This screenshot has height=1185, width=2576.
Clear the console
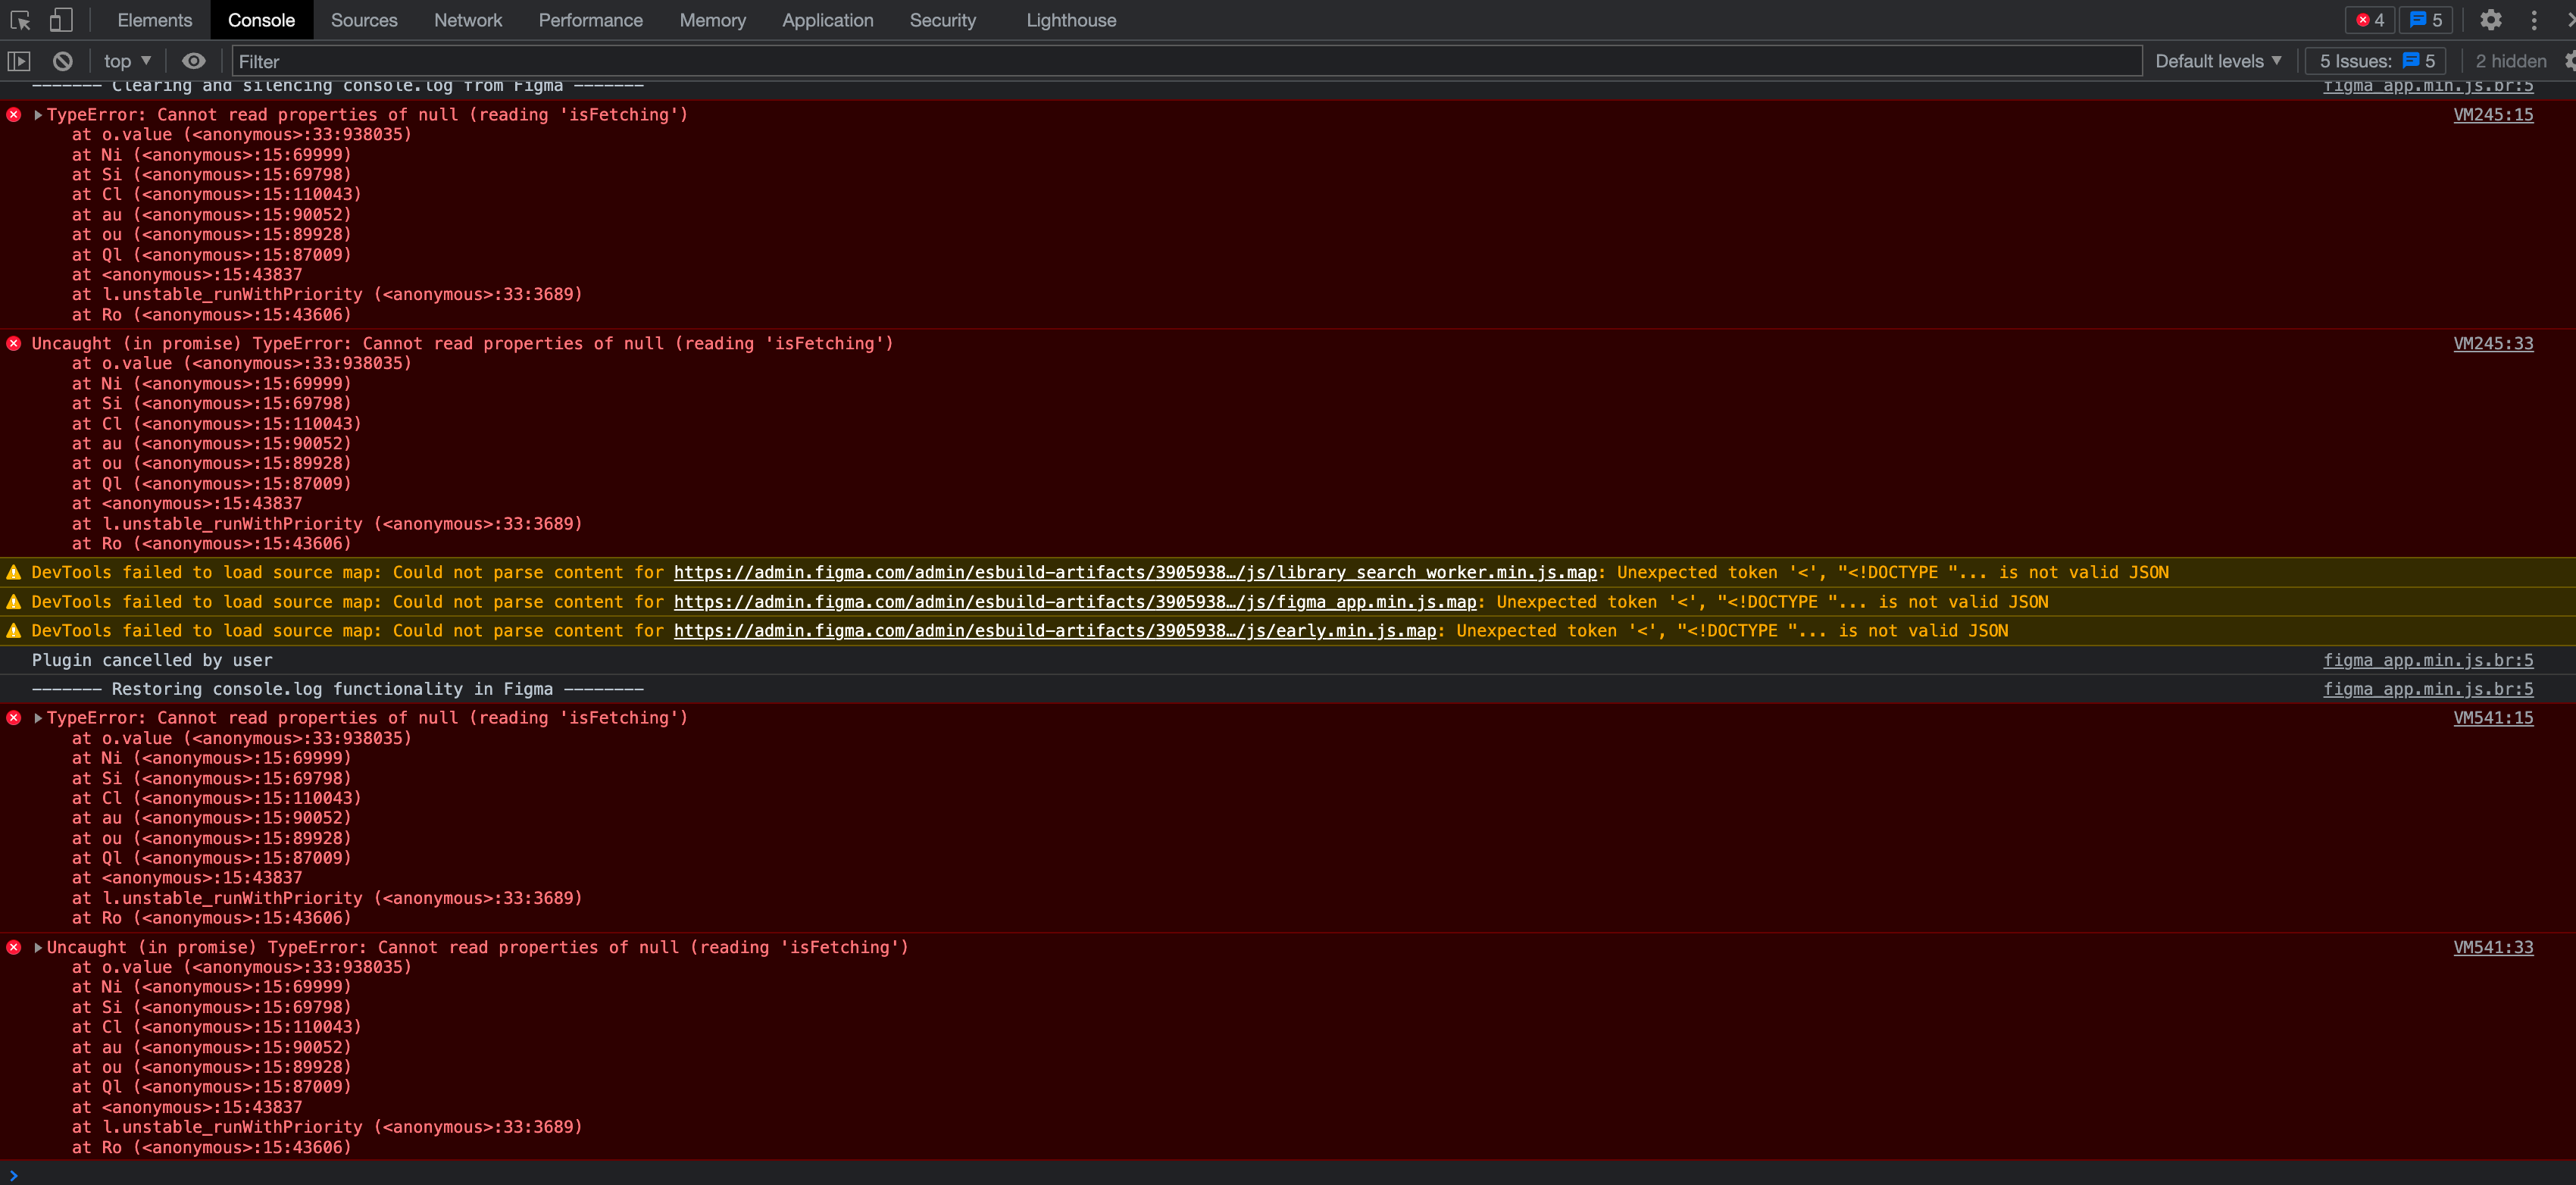click(62, 61)
